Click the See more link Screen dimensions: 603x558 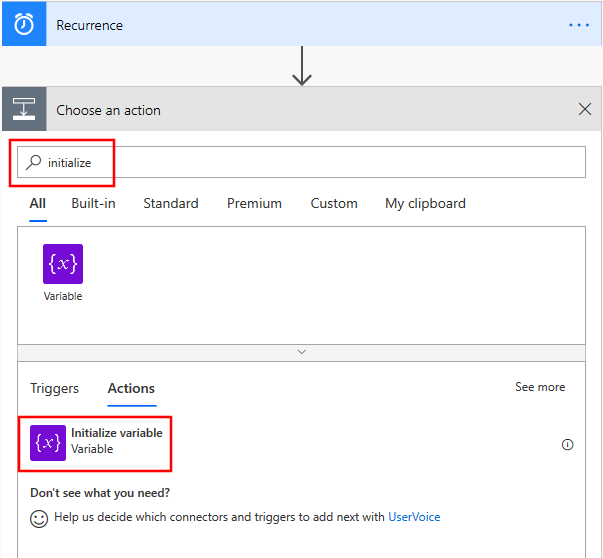(540, 387)
